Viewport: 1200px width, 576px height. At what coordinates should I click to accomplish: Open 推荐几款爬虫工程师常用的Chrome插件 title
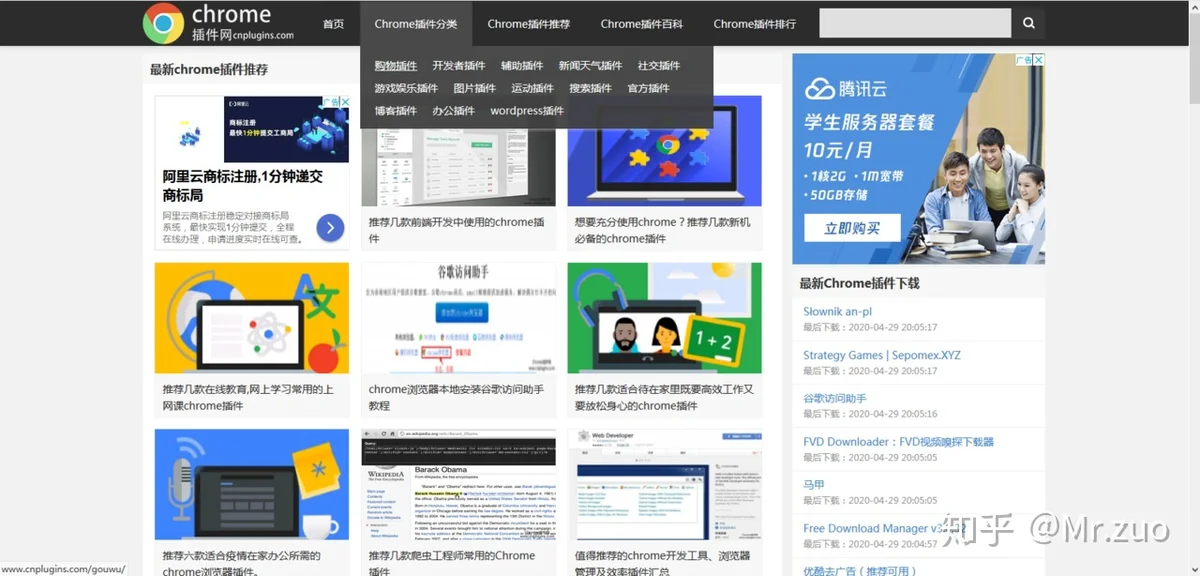452,564
